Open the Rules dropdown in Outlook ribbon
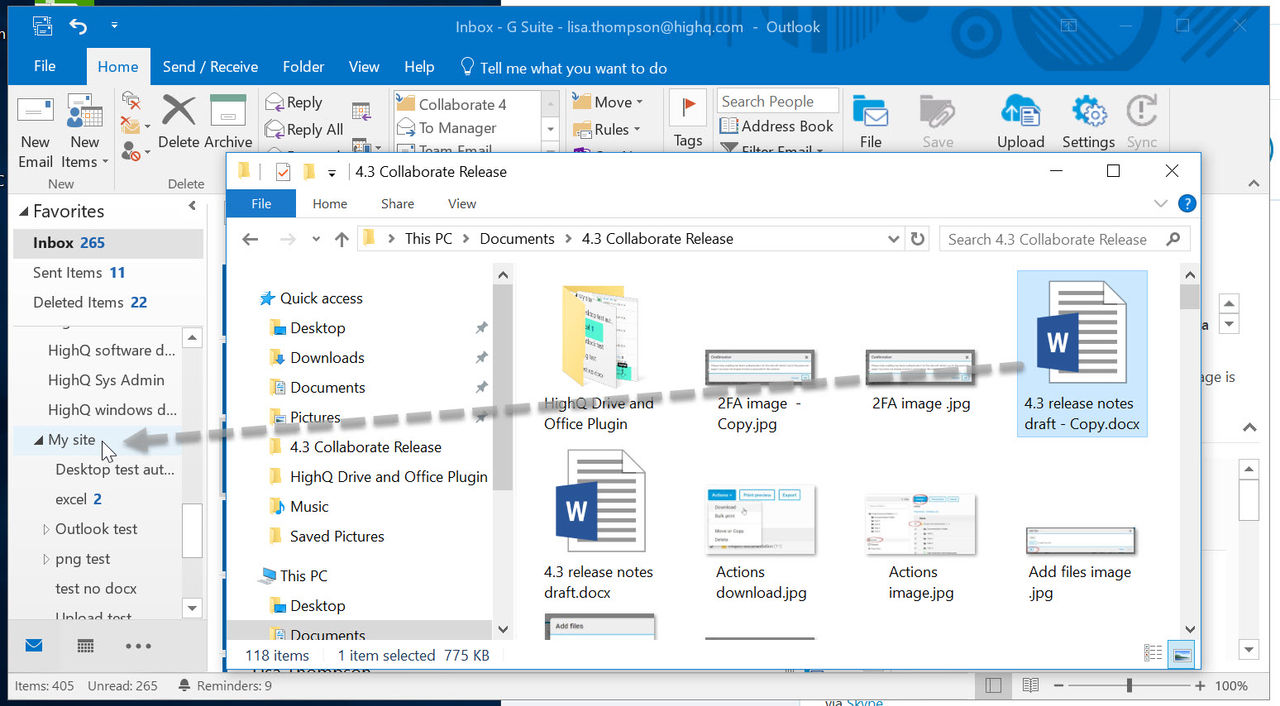The image size is (1280, 706). 607,129
